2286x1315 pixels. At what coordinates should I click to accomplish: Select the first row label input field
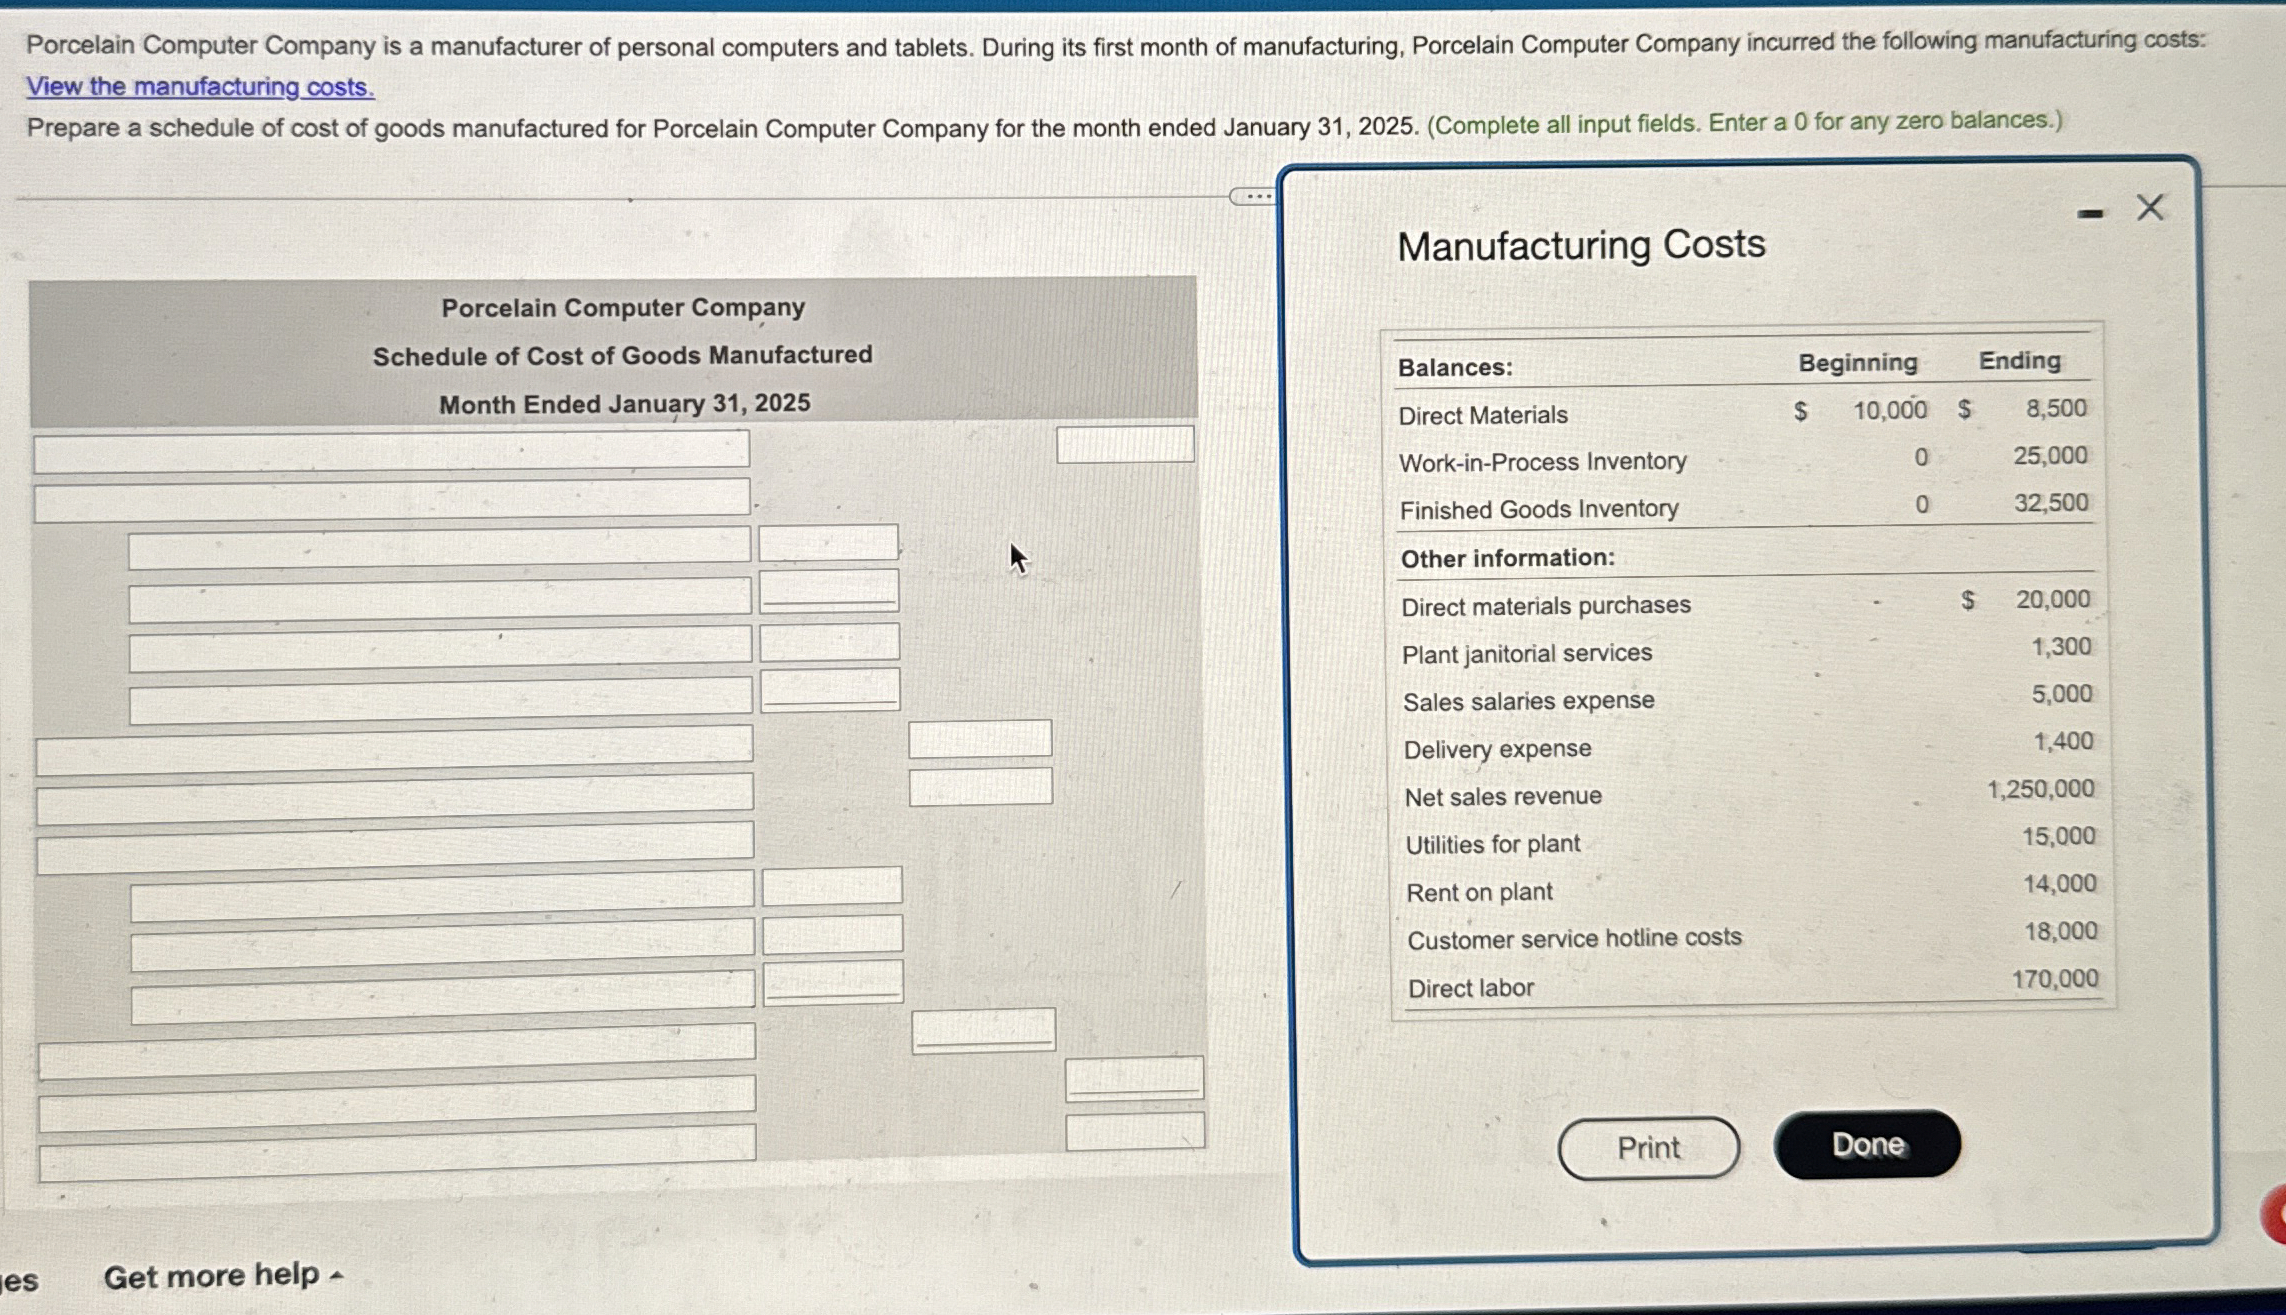click(x=391, y=450)
